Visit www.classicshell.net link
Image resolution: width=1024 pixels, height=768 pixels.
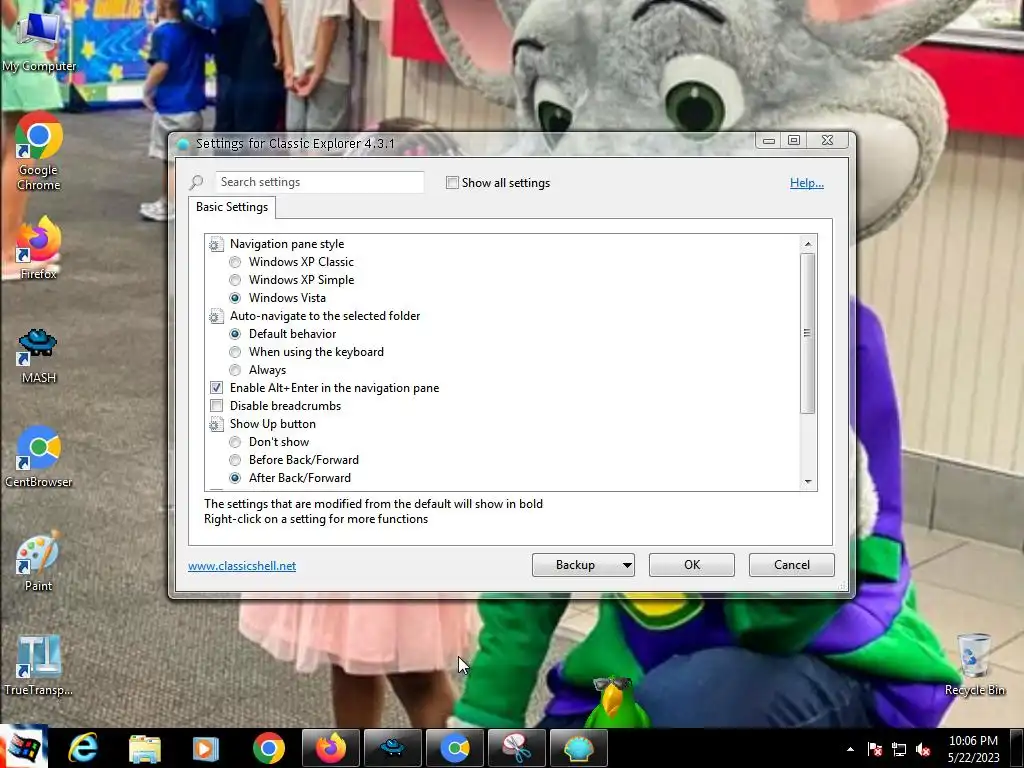point(242,566)
